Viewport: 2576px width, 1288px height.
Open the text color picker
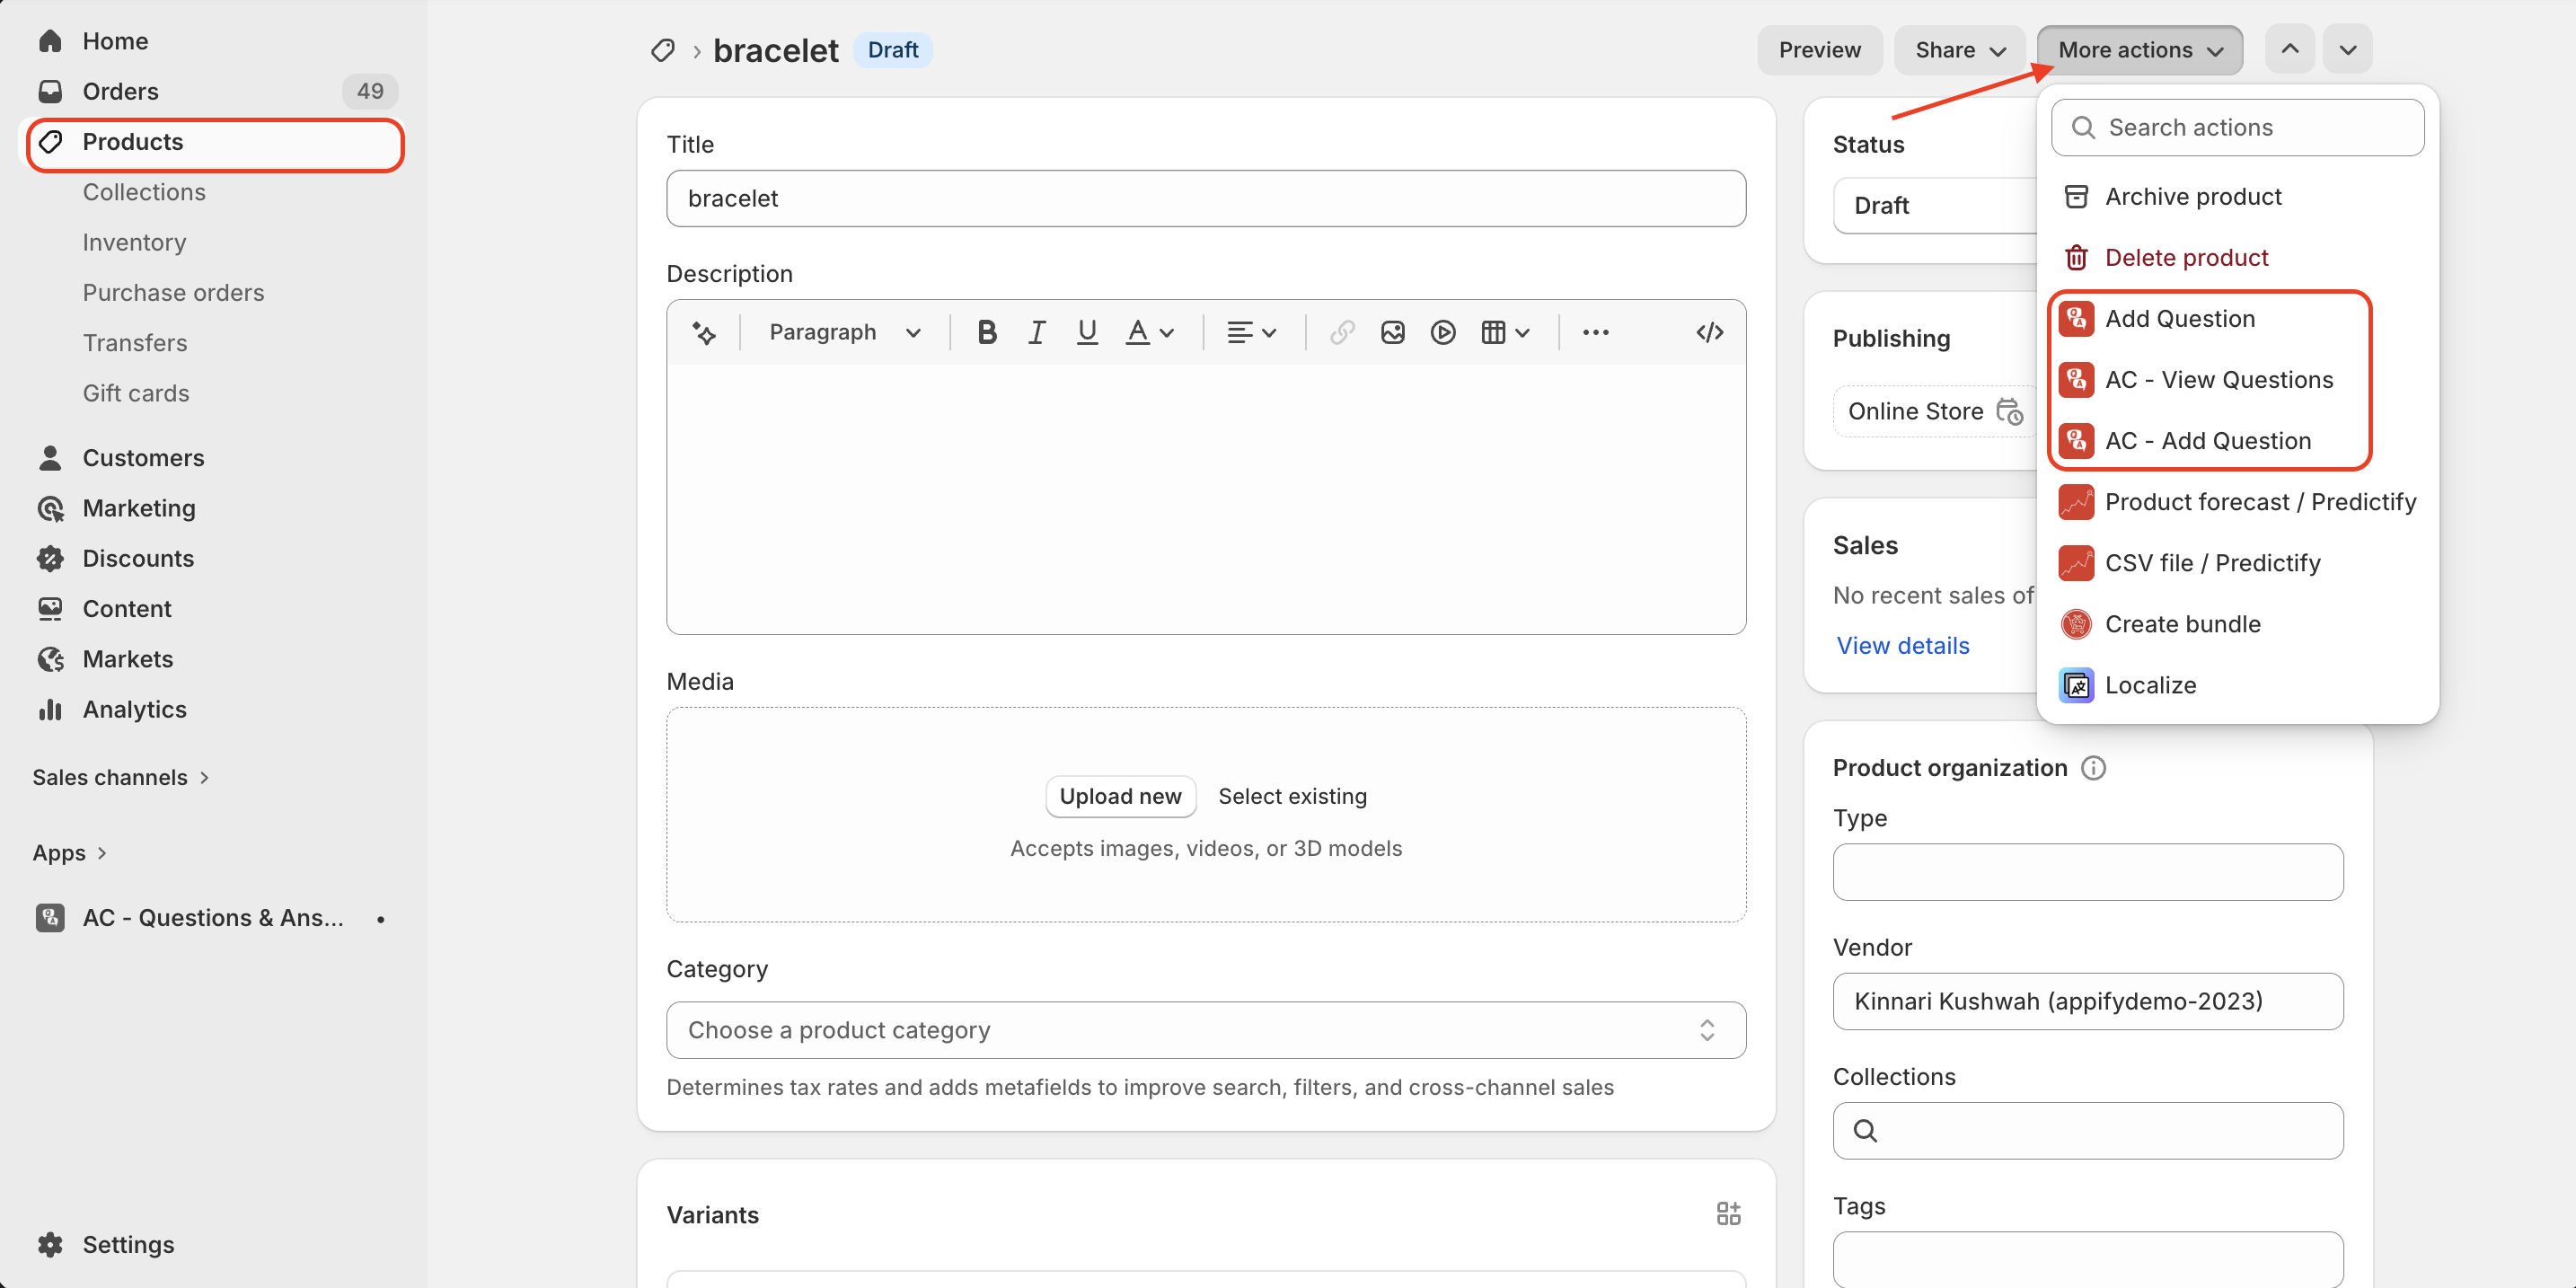(x=1149, y=332)
